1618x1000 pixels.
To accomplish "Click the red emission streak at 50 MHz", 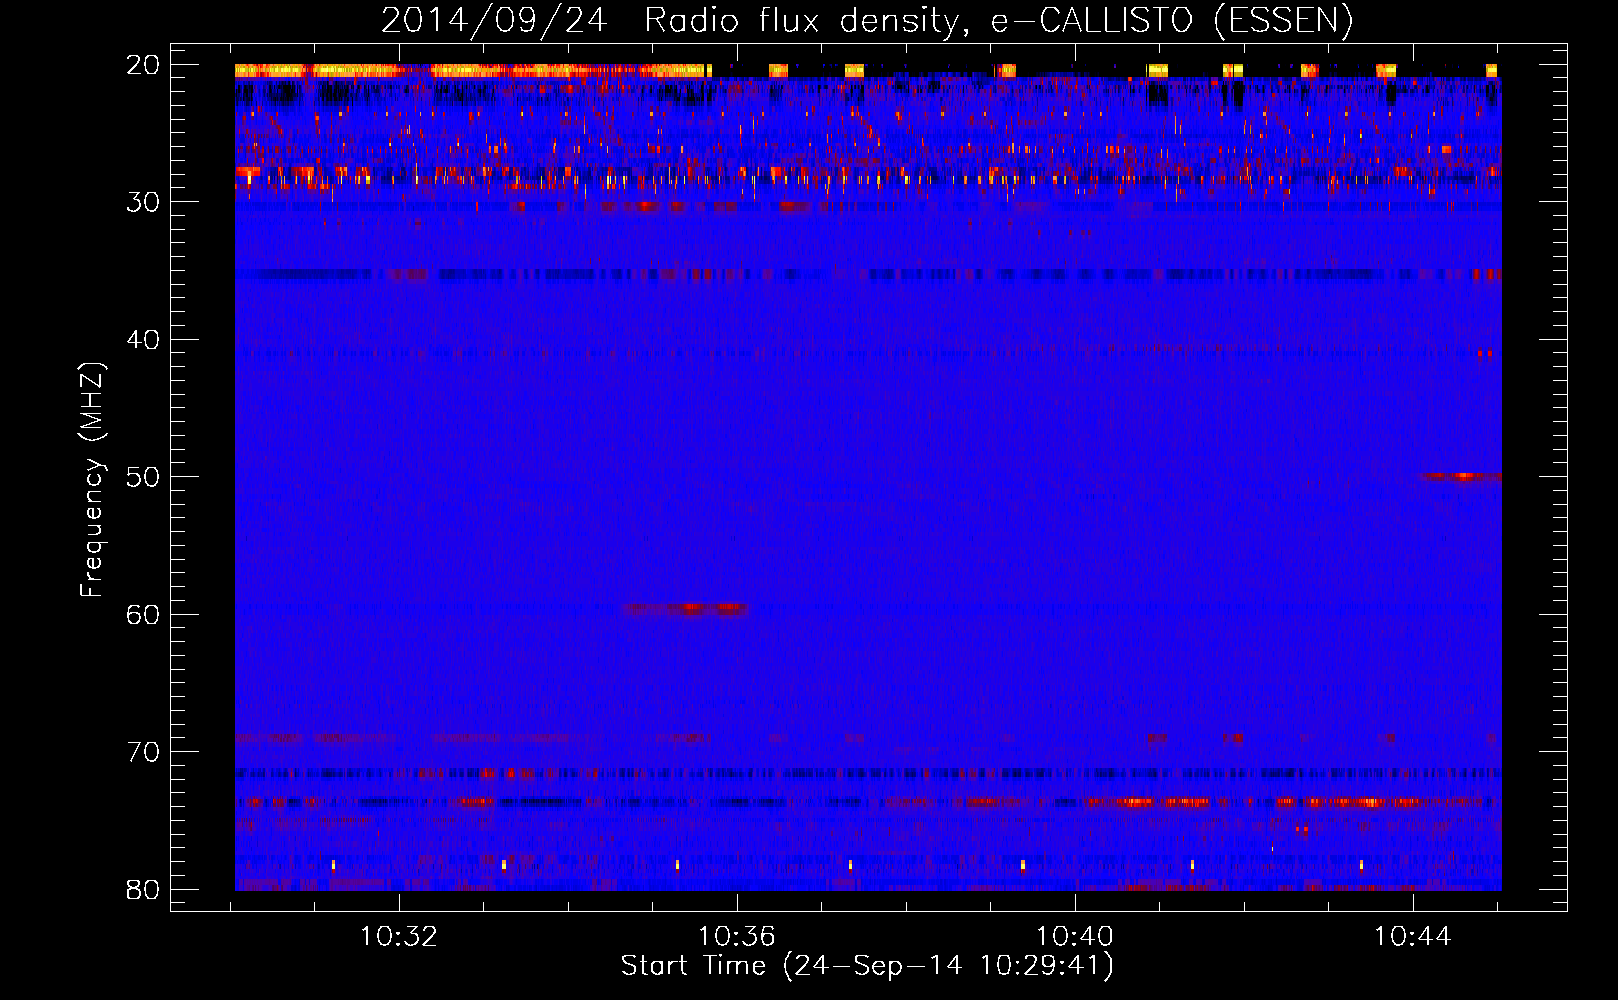I will click(x=1461, y=477).
